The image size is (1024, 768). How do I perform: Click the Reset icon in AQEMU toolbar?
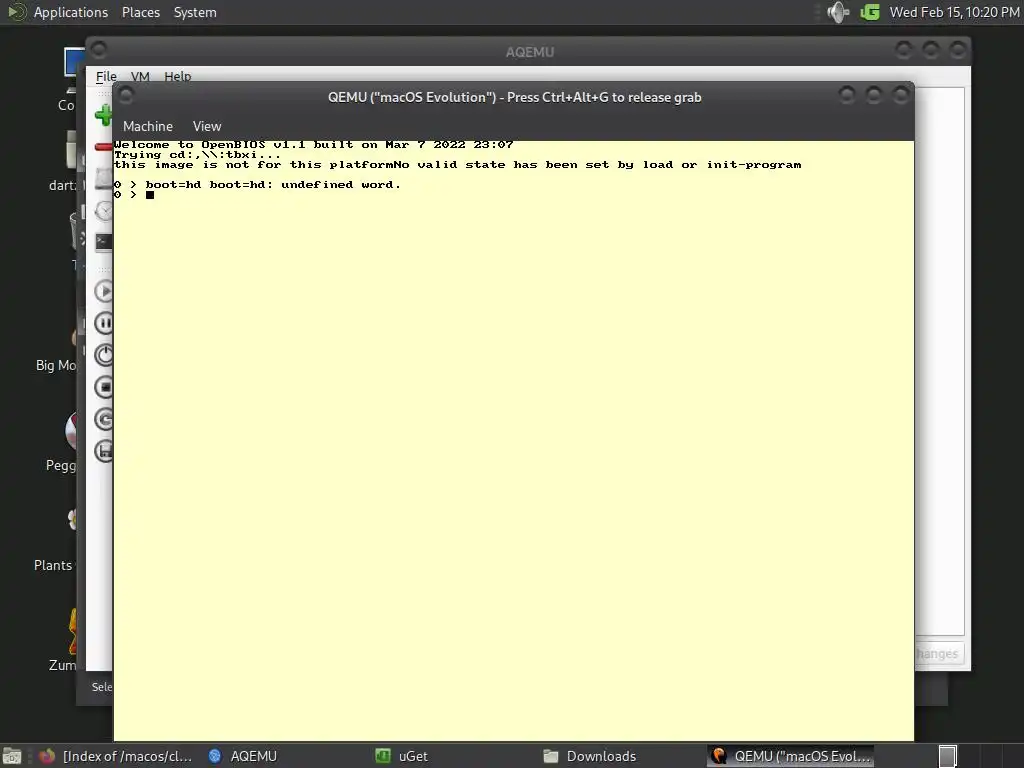pyautogui.click(x=104, y=419)
